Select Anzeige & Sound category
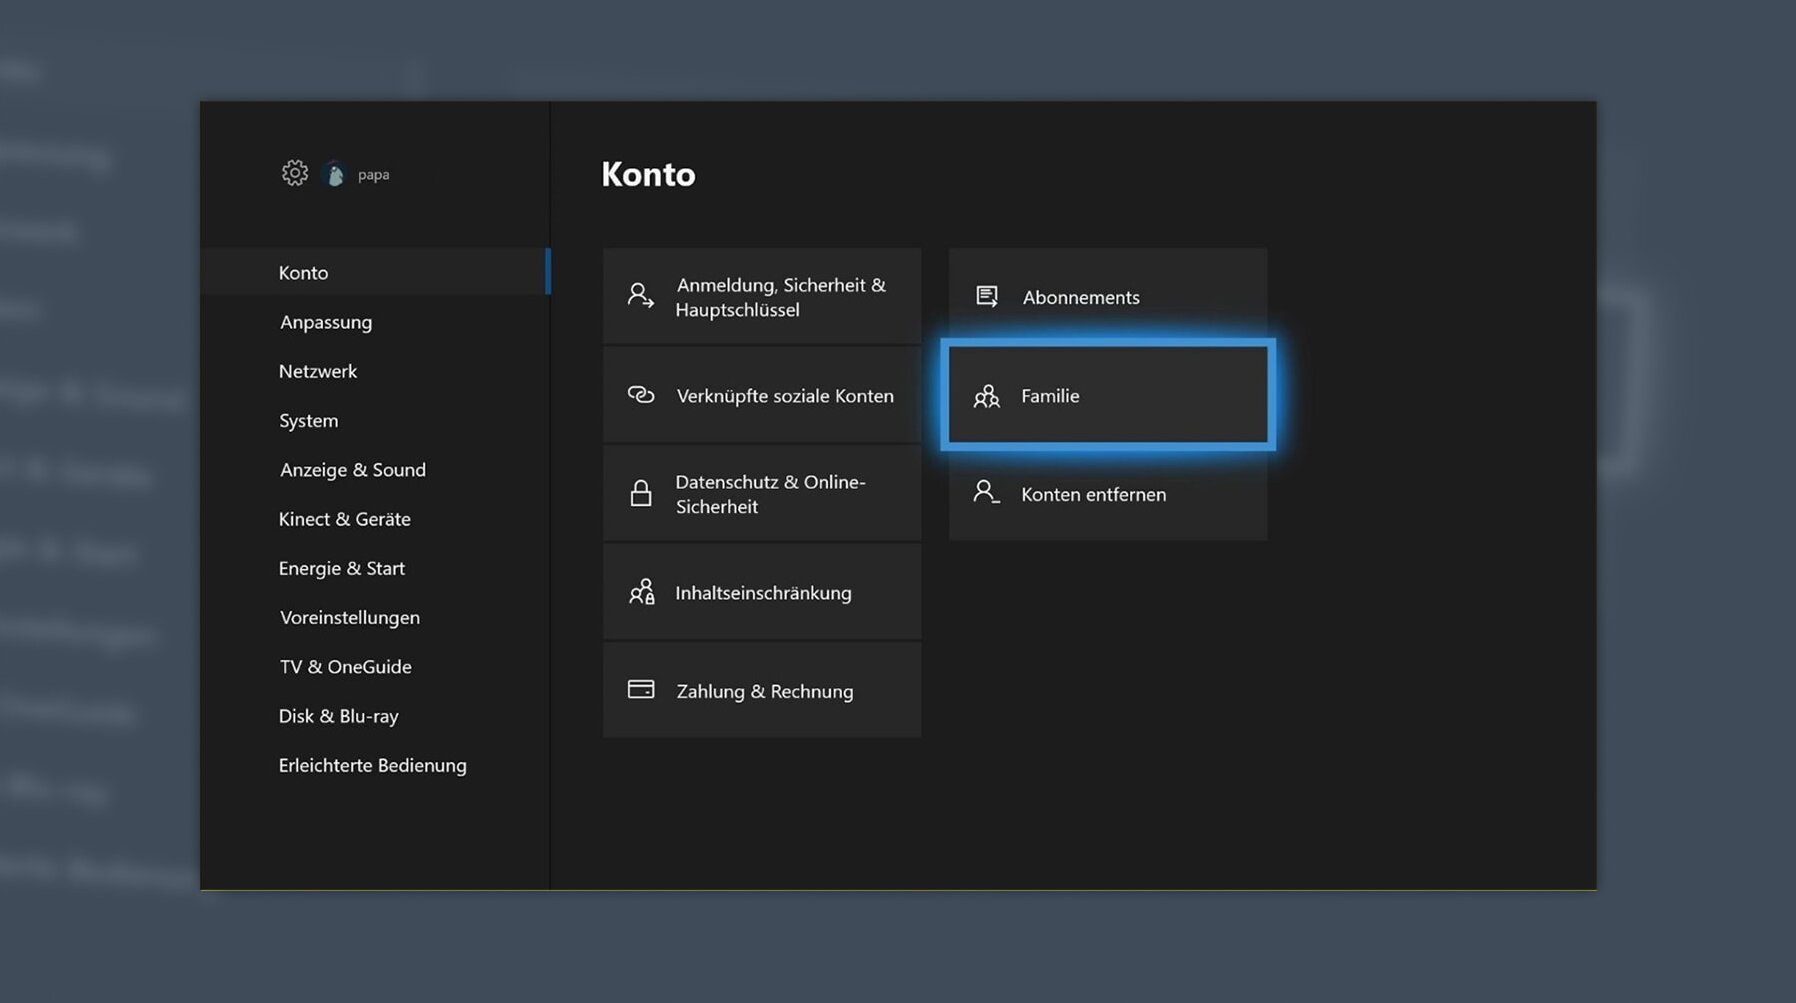The image size is (1796, 1003). pyautogui.click(x=352, y=469)
